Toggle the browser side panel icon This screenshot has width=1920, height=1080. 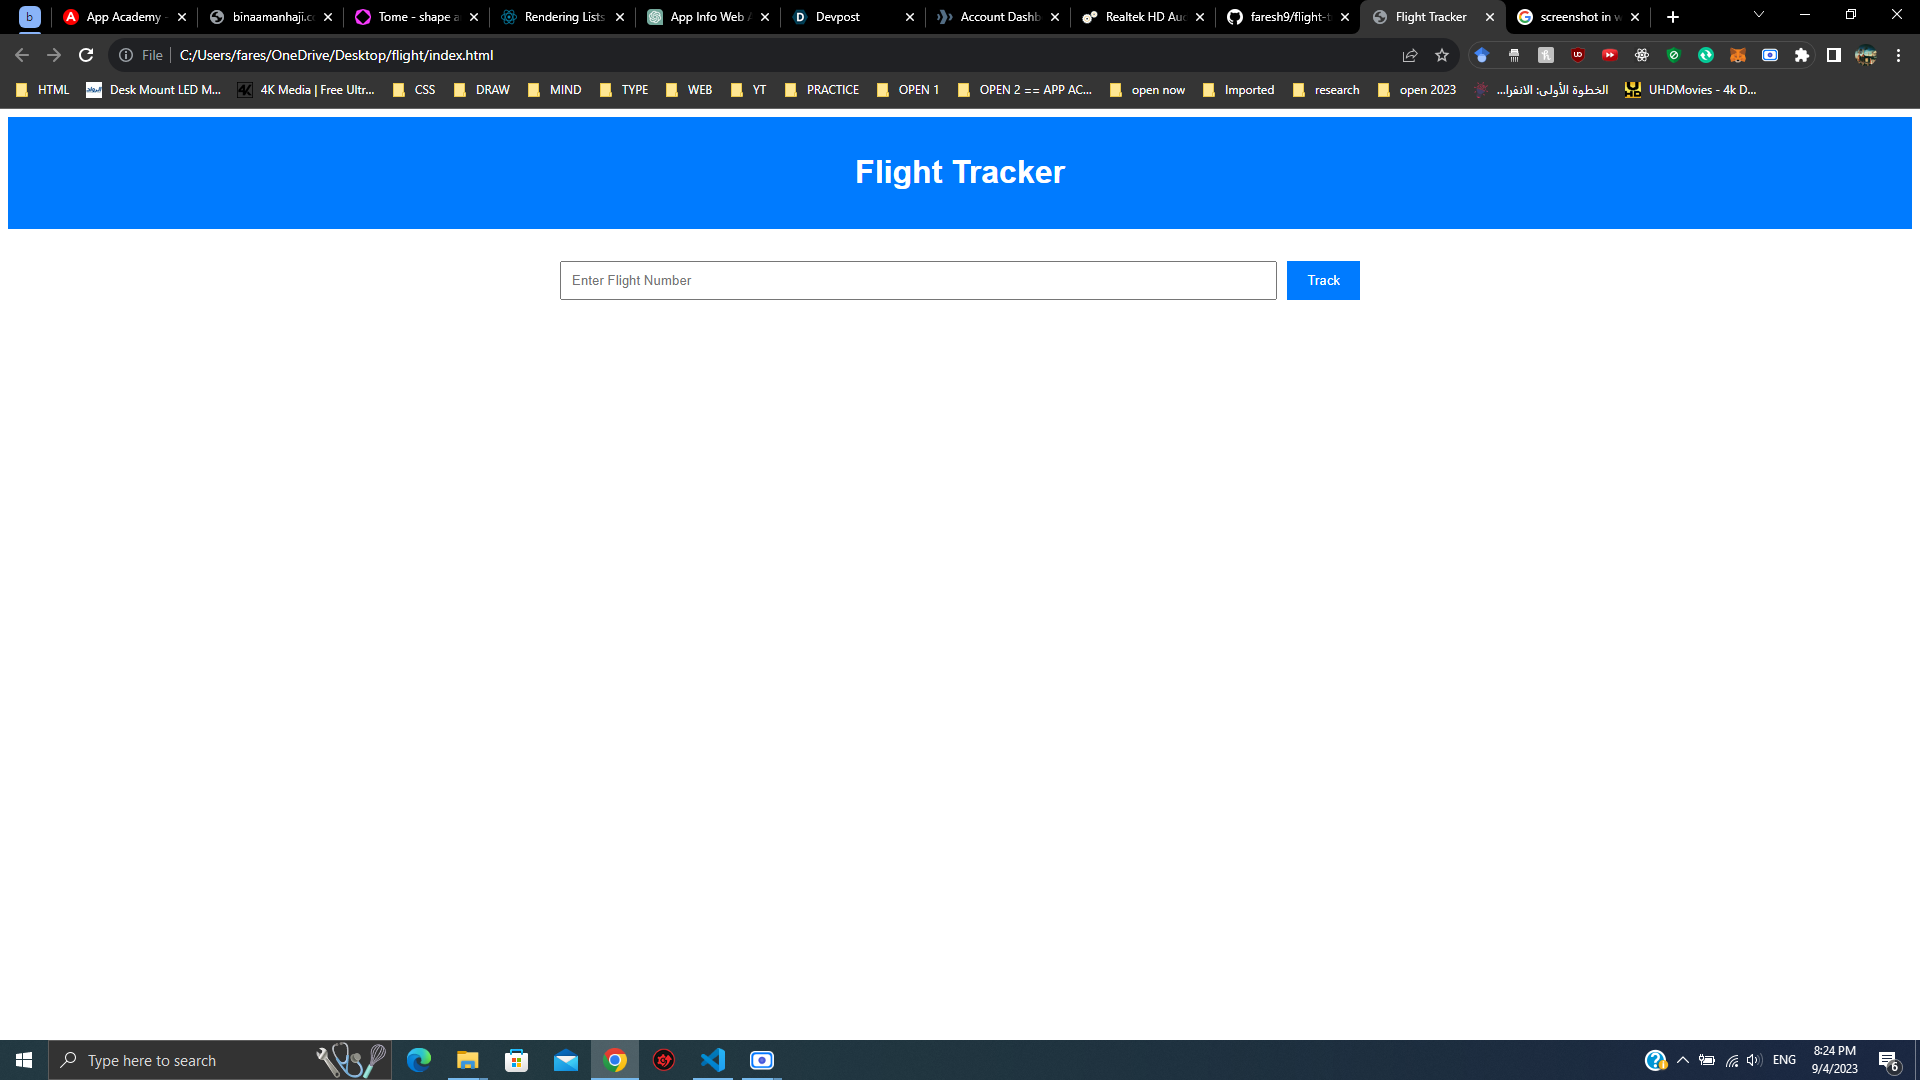[1833, 55]
